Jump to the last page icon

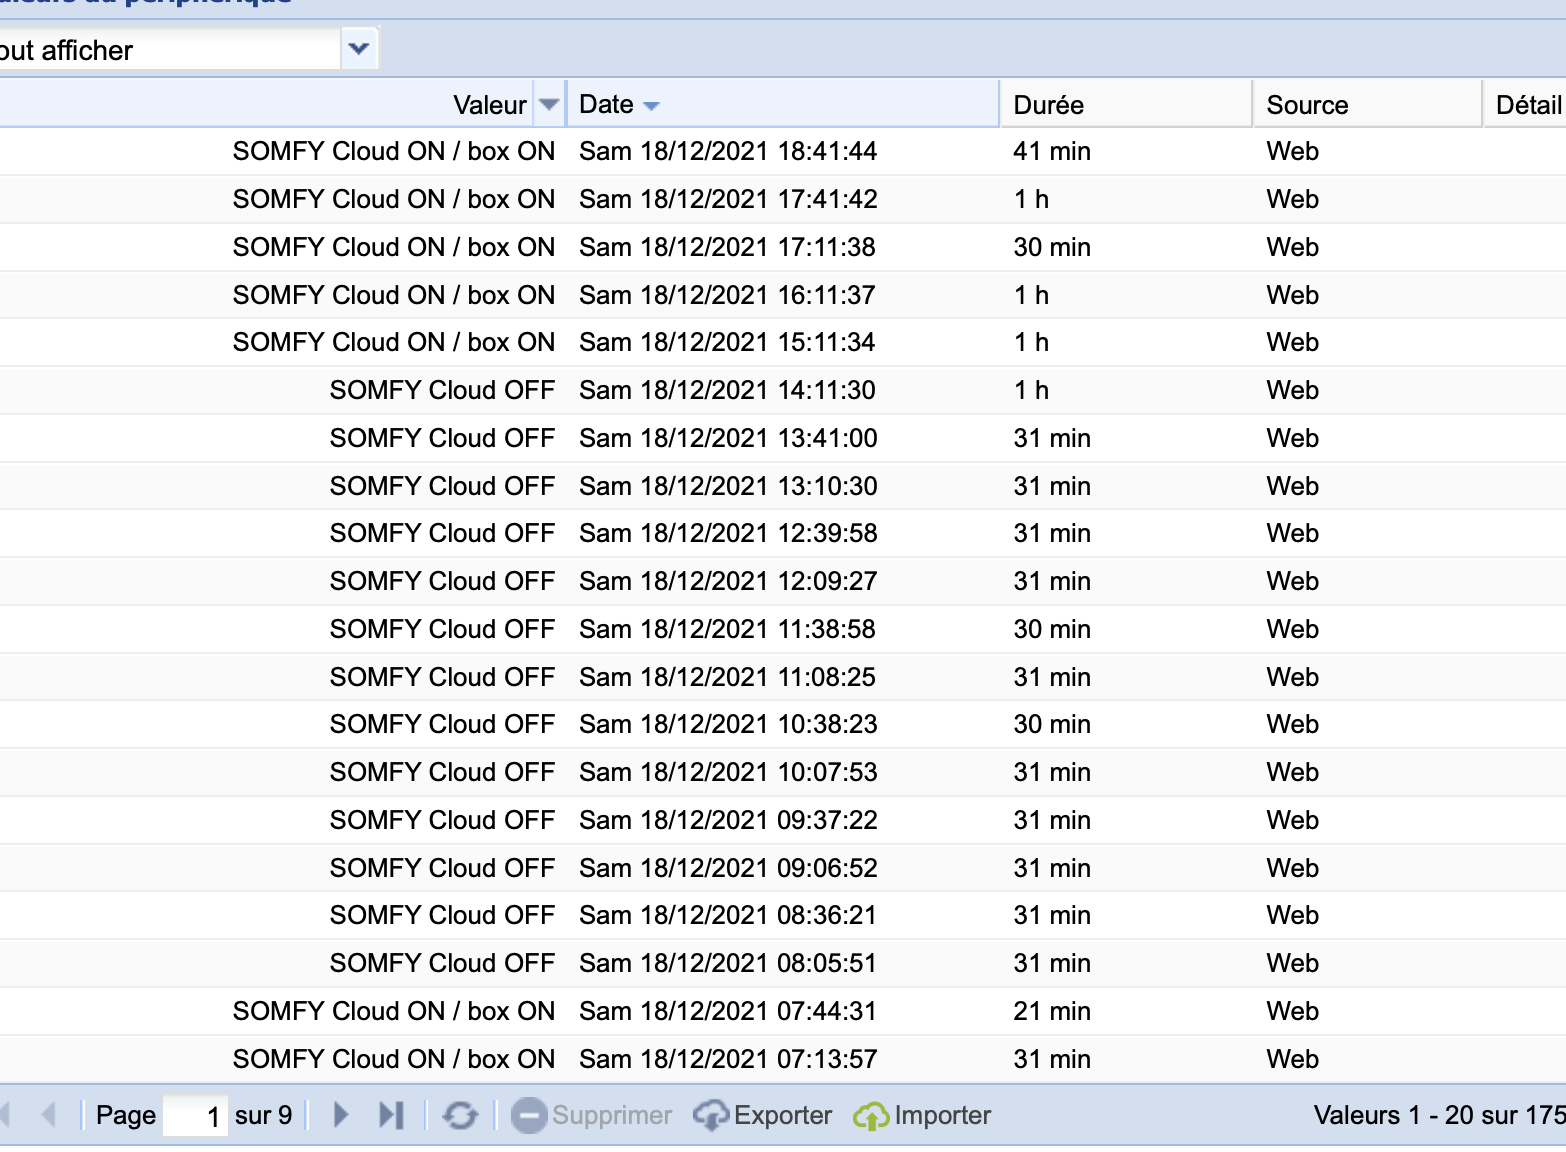click(391, 1114)
